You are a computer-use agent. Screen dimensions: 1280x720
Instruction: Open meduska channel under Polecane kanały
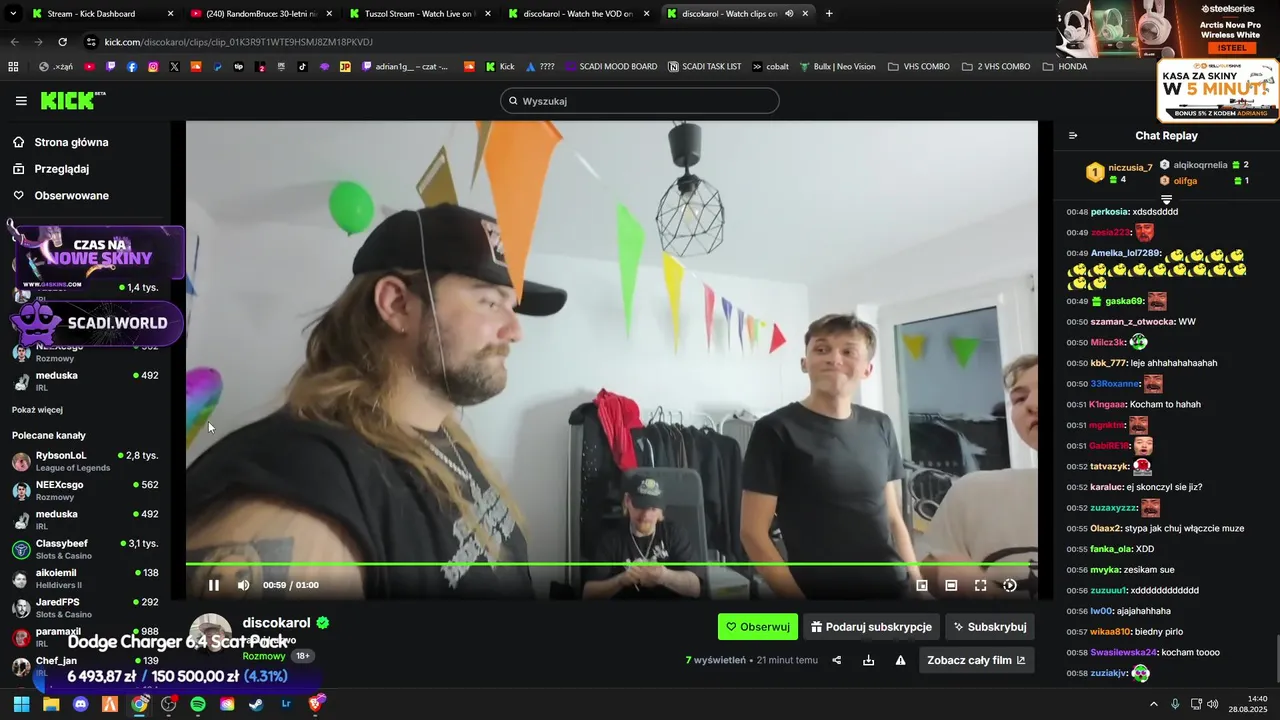(x=85, y=519)
